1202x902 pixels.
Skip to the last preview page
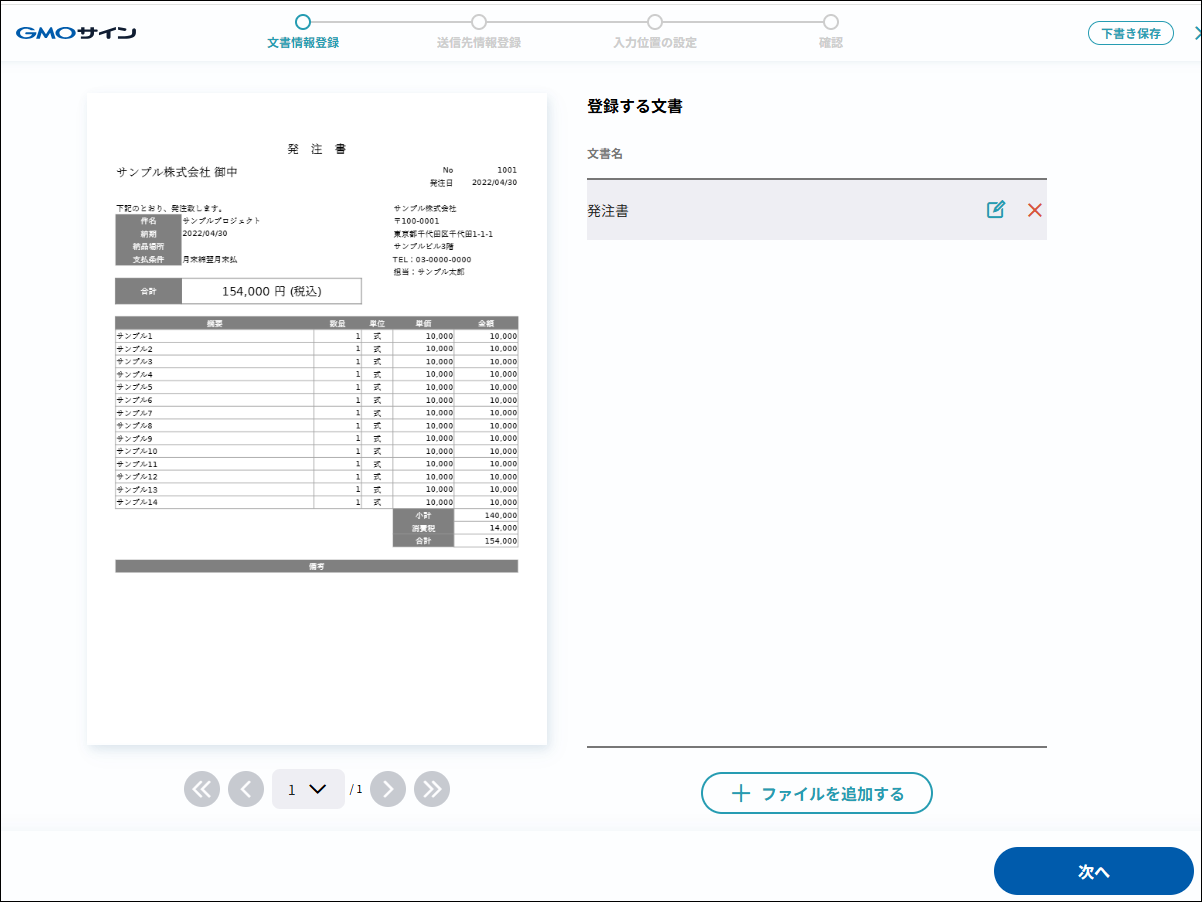coord(432,789)
